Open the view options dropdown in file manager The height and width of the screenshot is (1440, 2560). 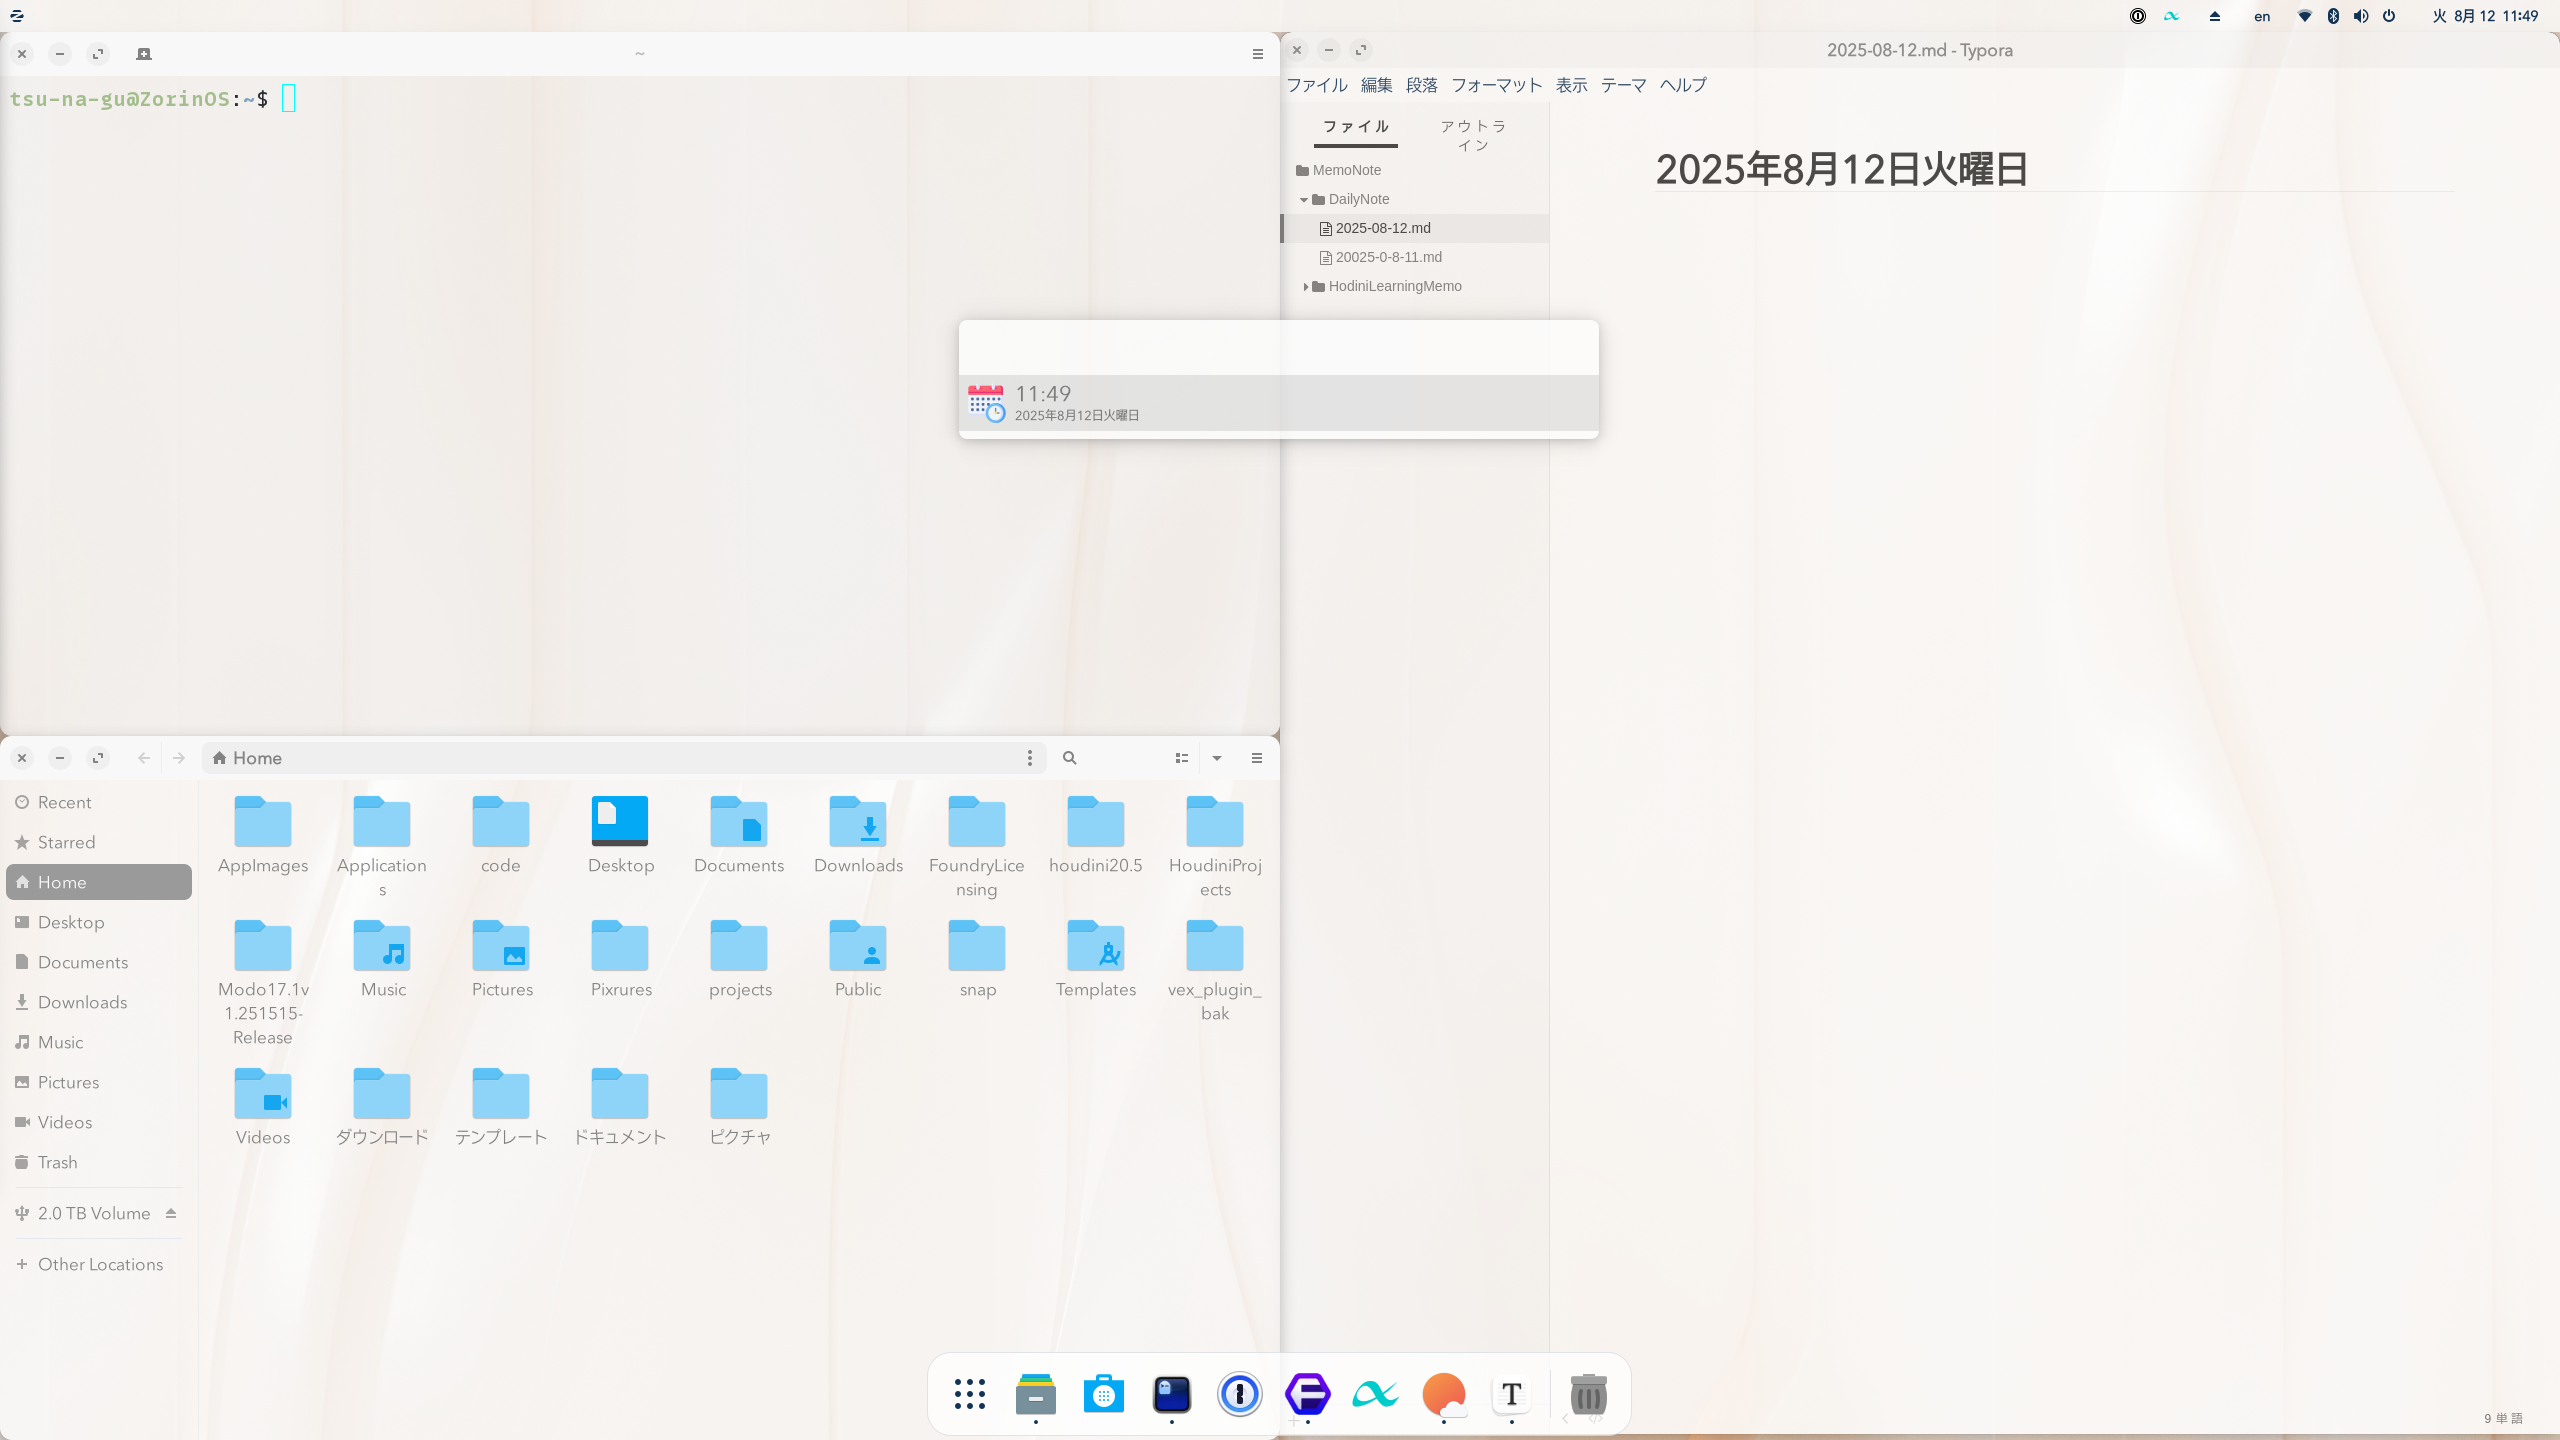tap(1217, 758)
